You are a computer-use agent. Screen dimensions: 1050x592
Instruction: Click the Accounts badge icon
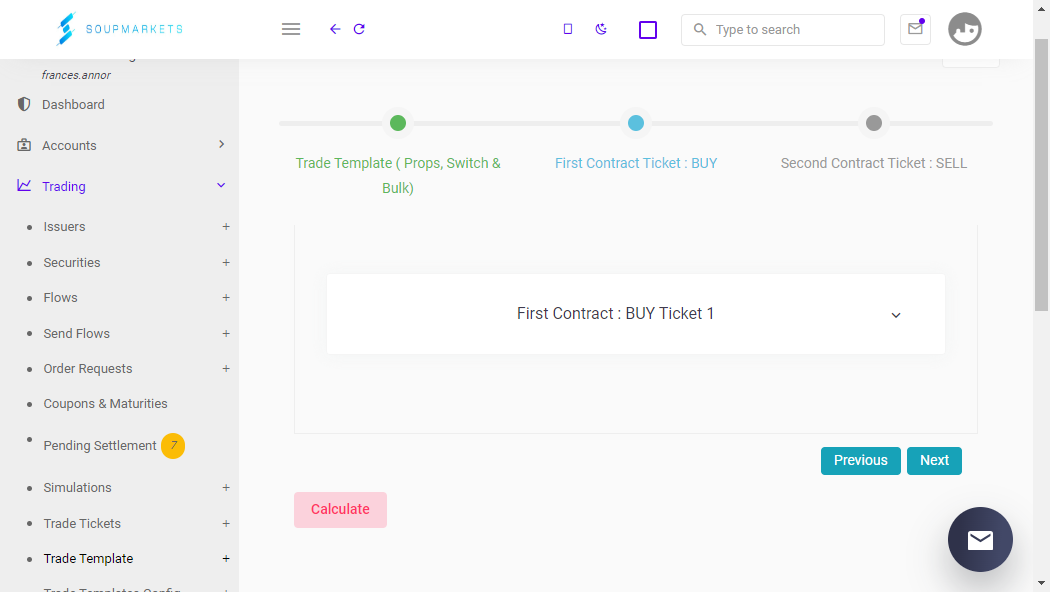(x=24, y=145)
